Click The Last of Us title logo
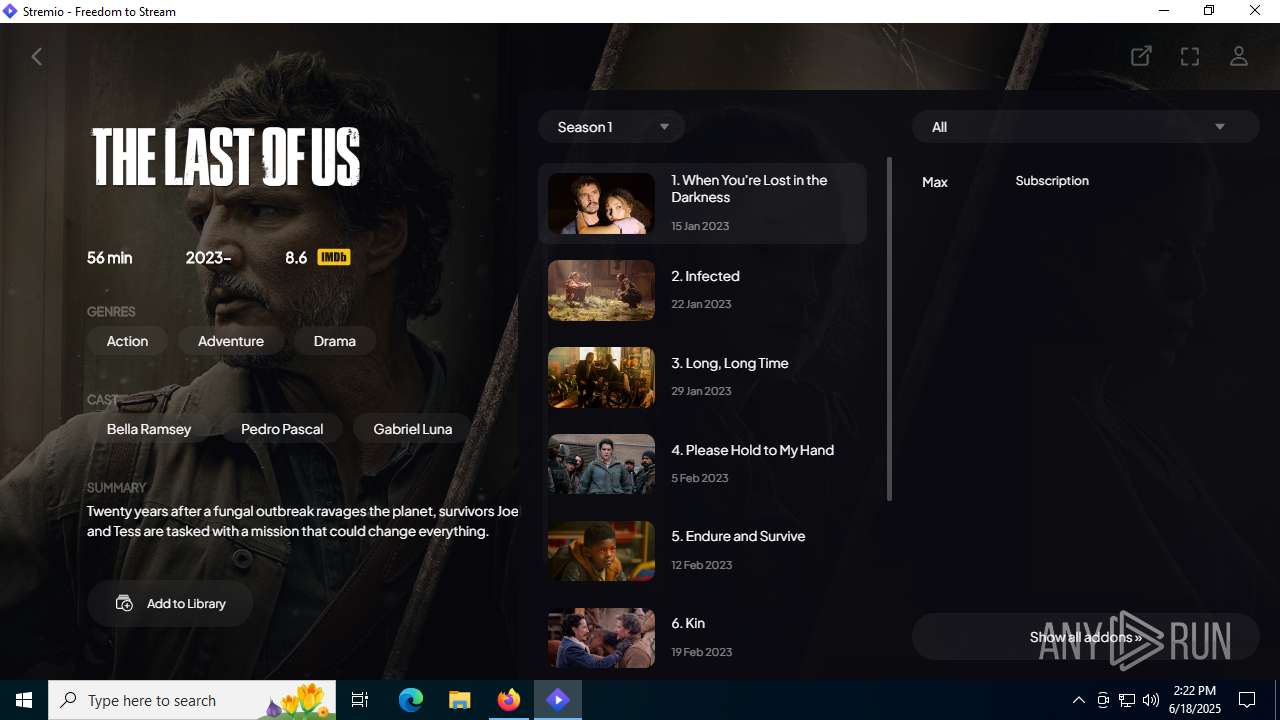This screenshot has height=720, width=1280. click(x=226, y=157)
